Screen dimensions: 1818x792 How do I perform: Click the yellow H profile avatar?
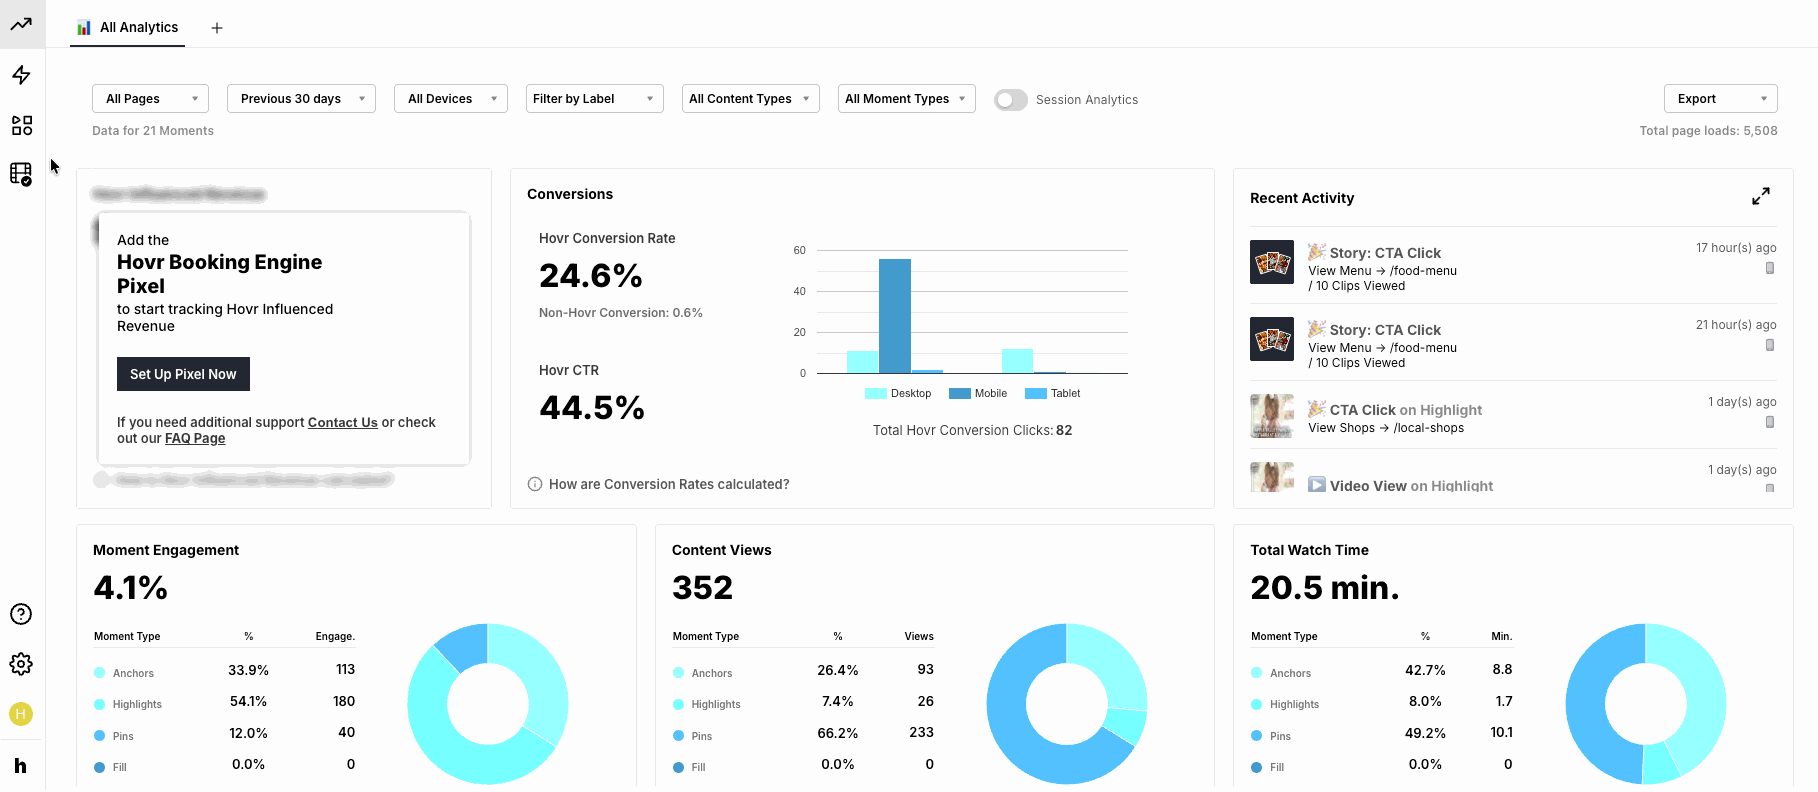tap(21, 713)
